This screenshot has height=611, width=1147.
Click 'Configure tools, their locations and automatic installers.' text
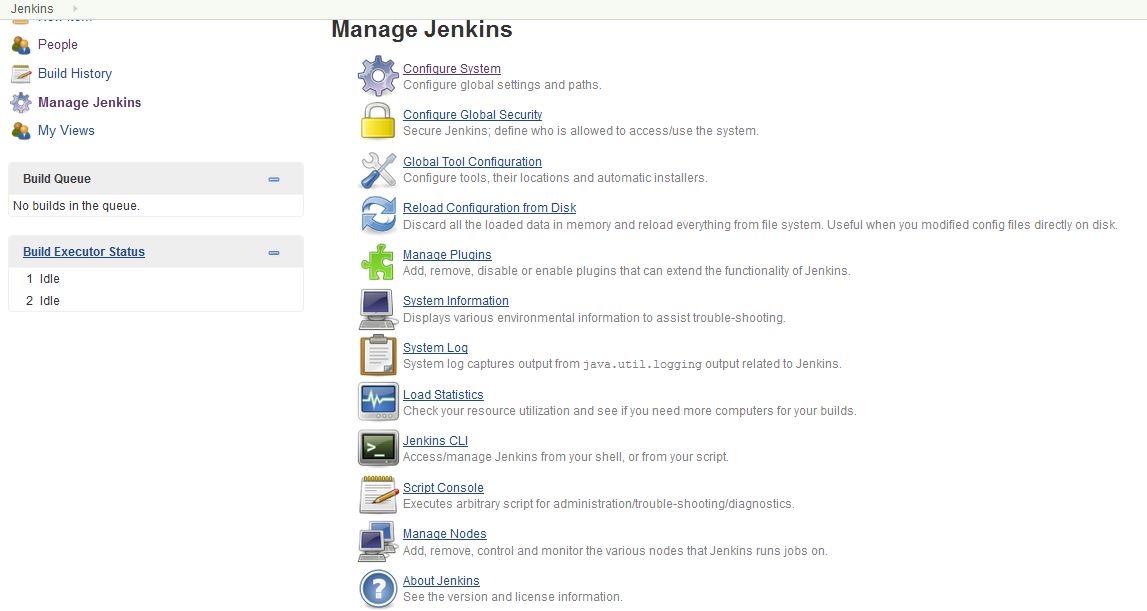click(555, 178)
